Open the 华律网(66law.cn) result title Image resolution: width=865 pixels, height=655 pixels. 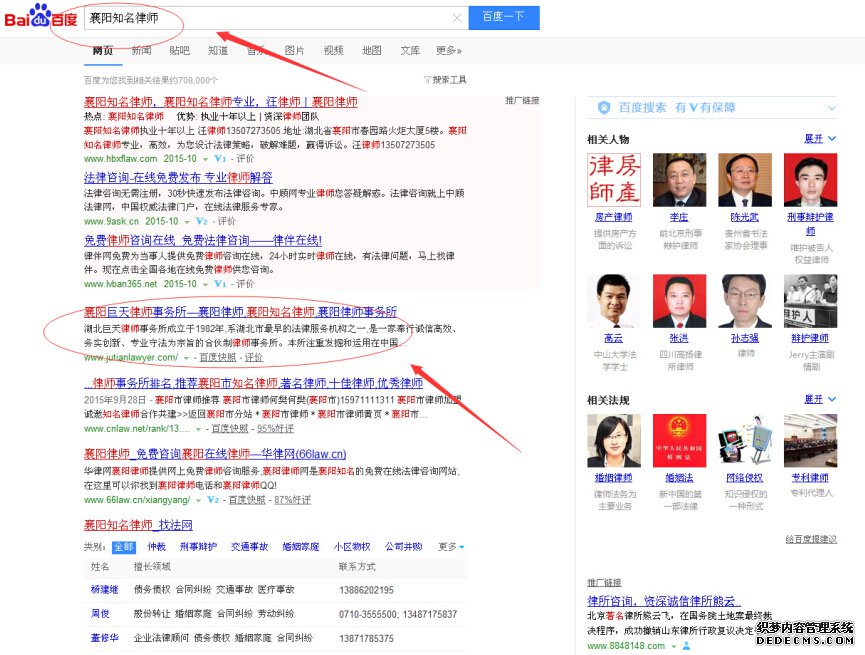point(215,454)
